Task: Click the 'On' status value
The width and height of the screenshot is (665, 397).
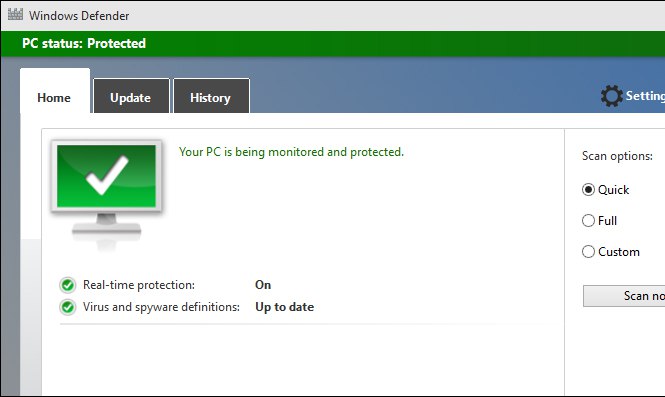Action: (x=263, y=285)
